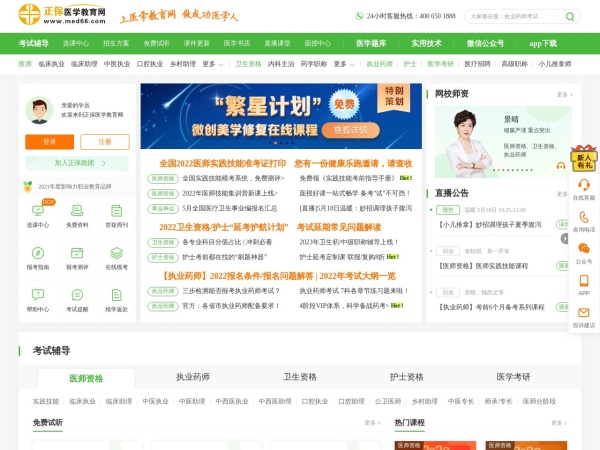Expand the first 更多 dropdown after 乡村助理
The height and width of the screenshot is (450, 600).
click(x=212, y=63)
